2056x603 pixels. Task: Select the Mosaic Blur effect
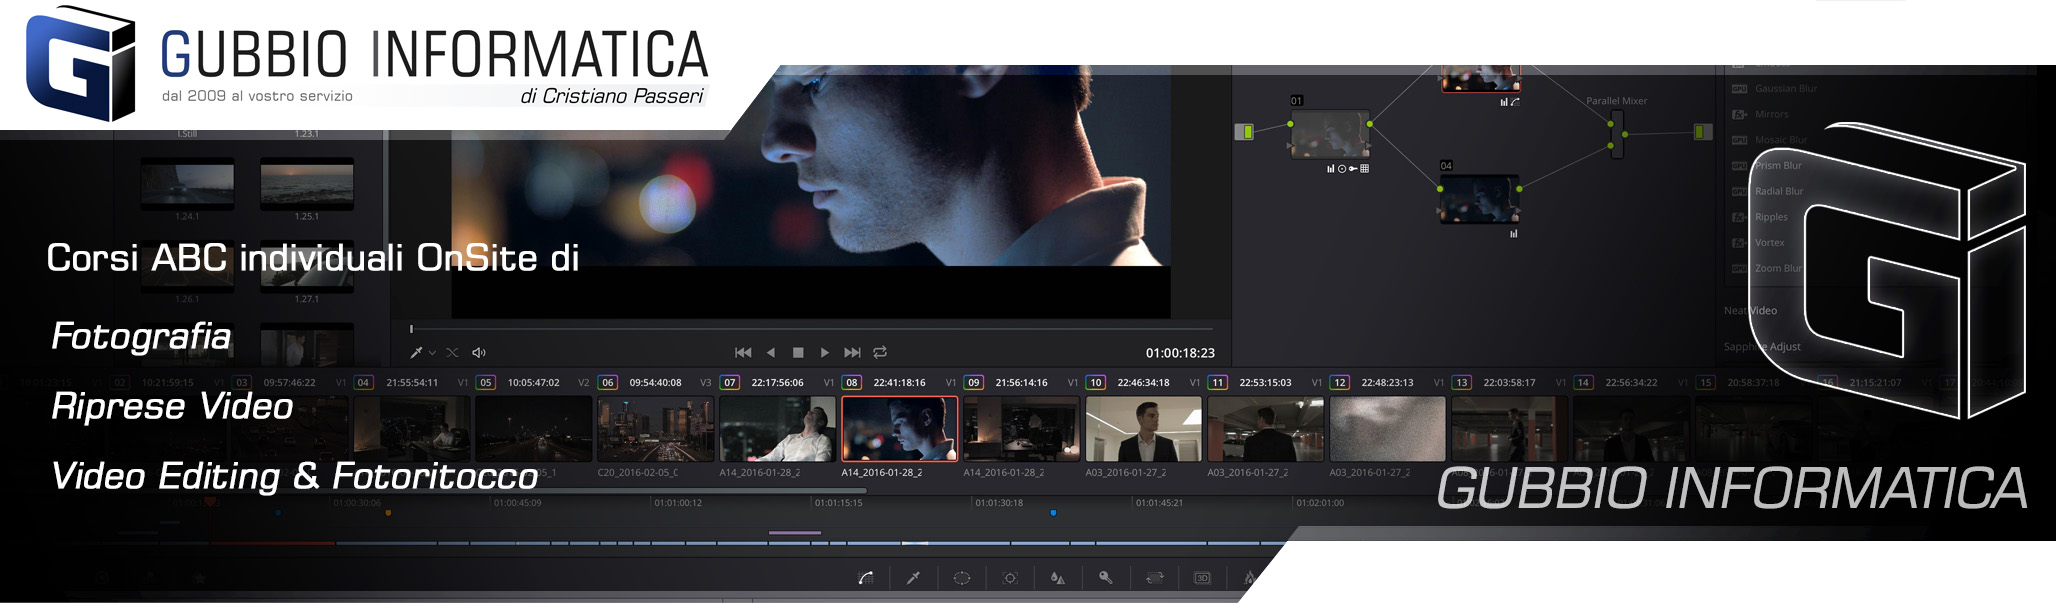click(x=1769, y=140)
